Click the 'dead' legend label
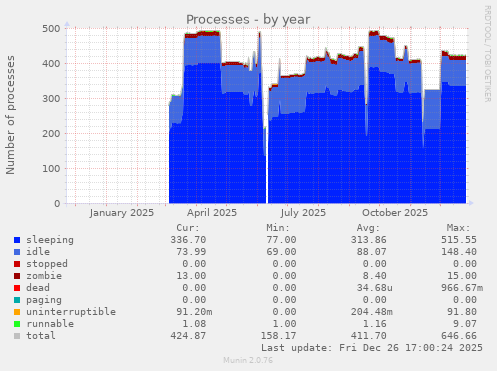497x371 pixels. click(x=38, y=288)
